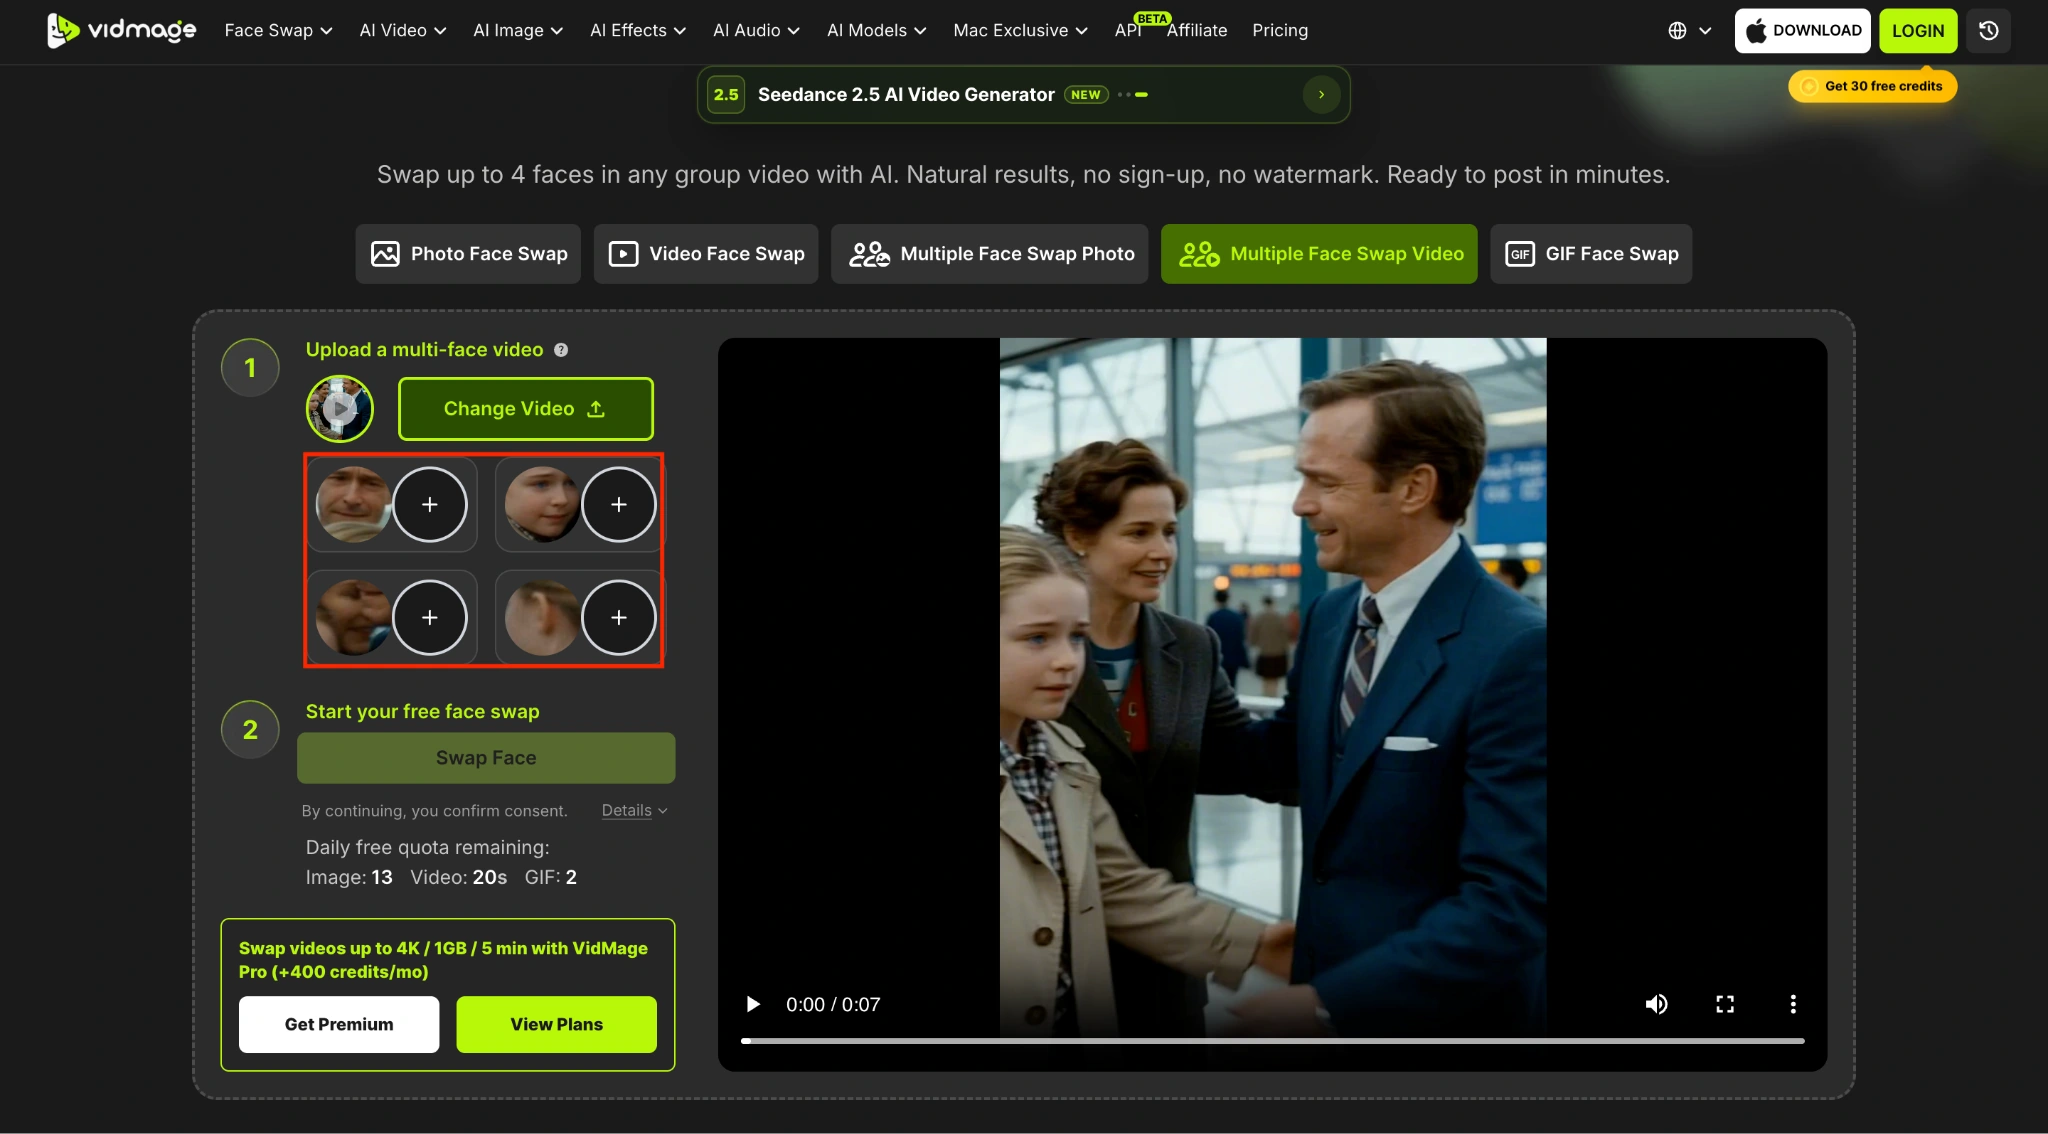Viewport: 2048px width, 1134px height.
Task: Go to the Pricing page
Action: [x=1280, y=30]
